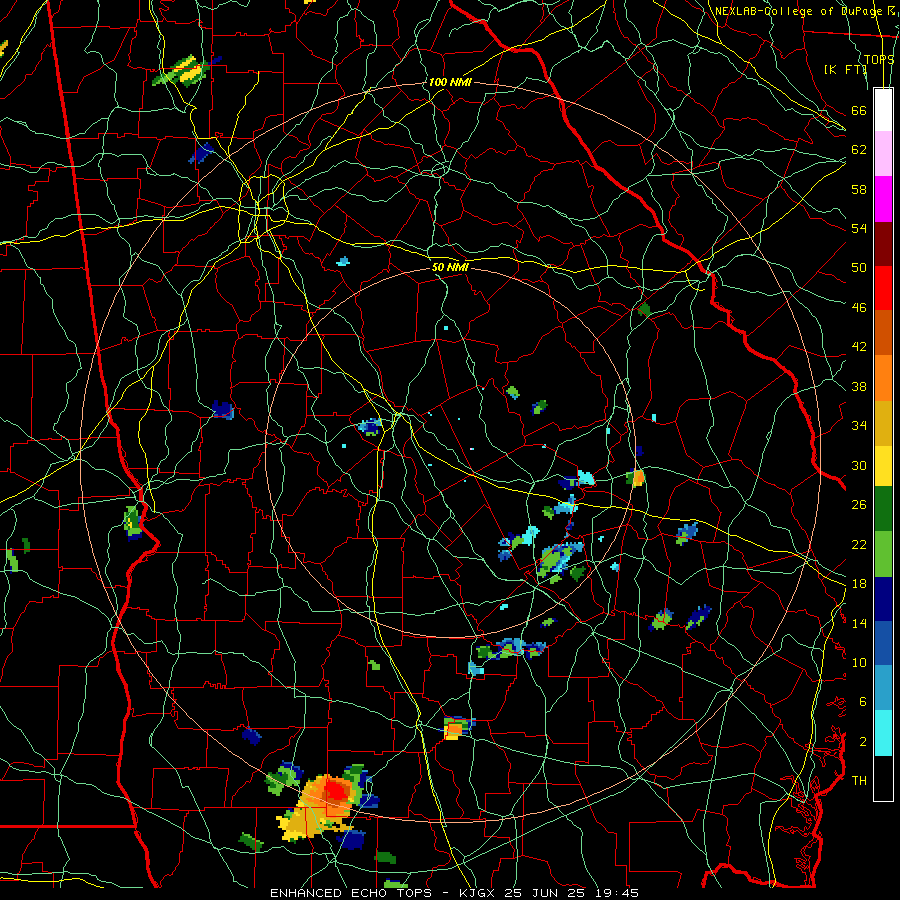
Task: Click the 42 legend value
Action: point(859,347)
